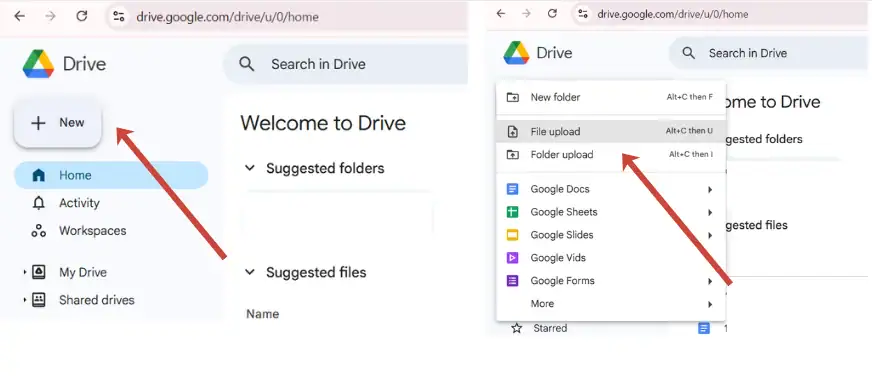
Task: Select Google Sheets in the New menu
Action: coord(611,212)
